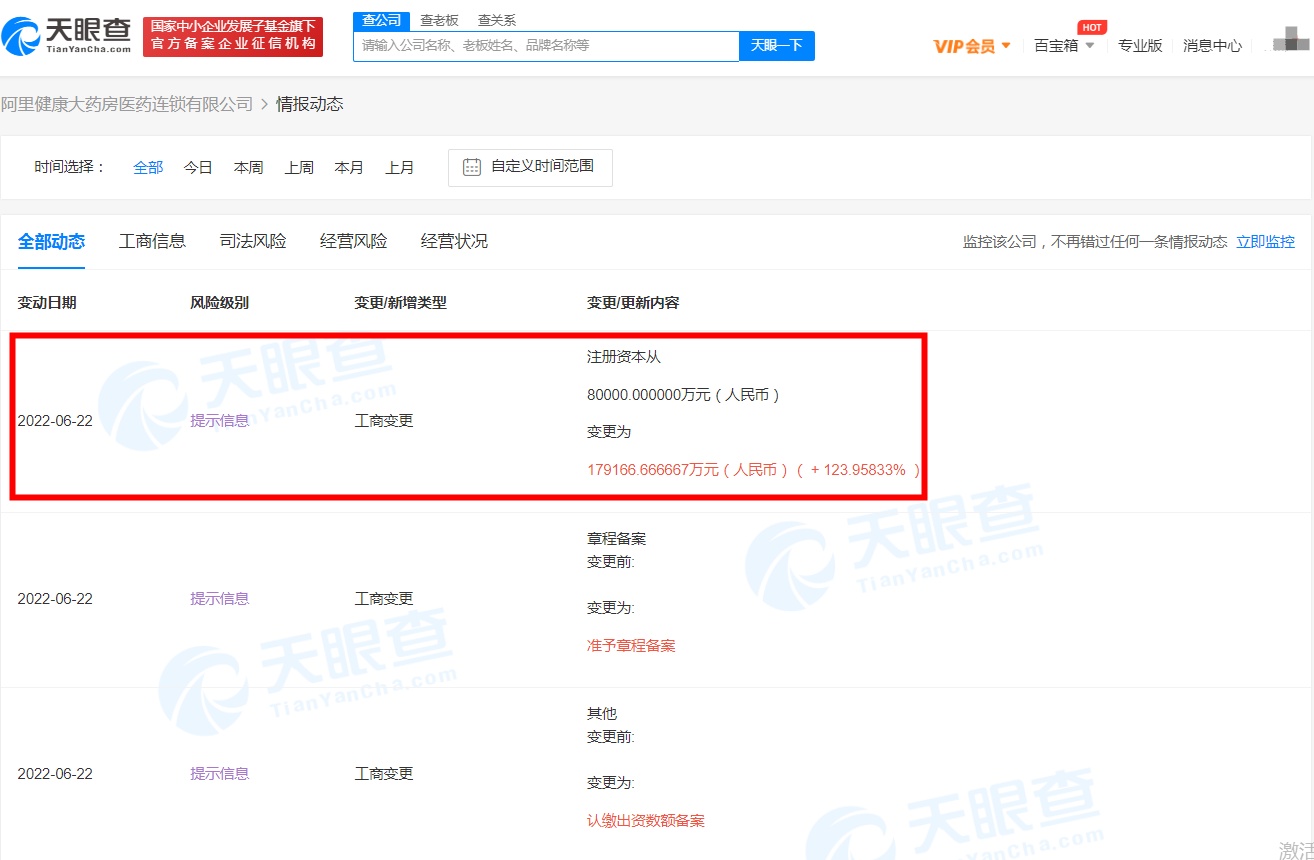The height and width of the screenshot is (860, 1314).
Task: Open the 司法风险 tab
Action: (253, 241)
